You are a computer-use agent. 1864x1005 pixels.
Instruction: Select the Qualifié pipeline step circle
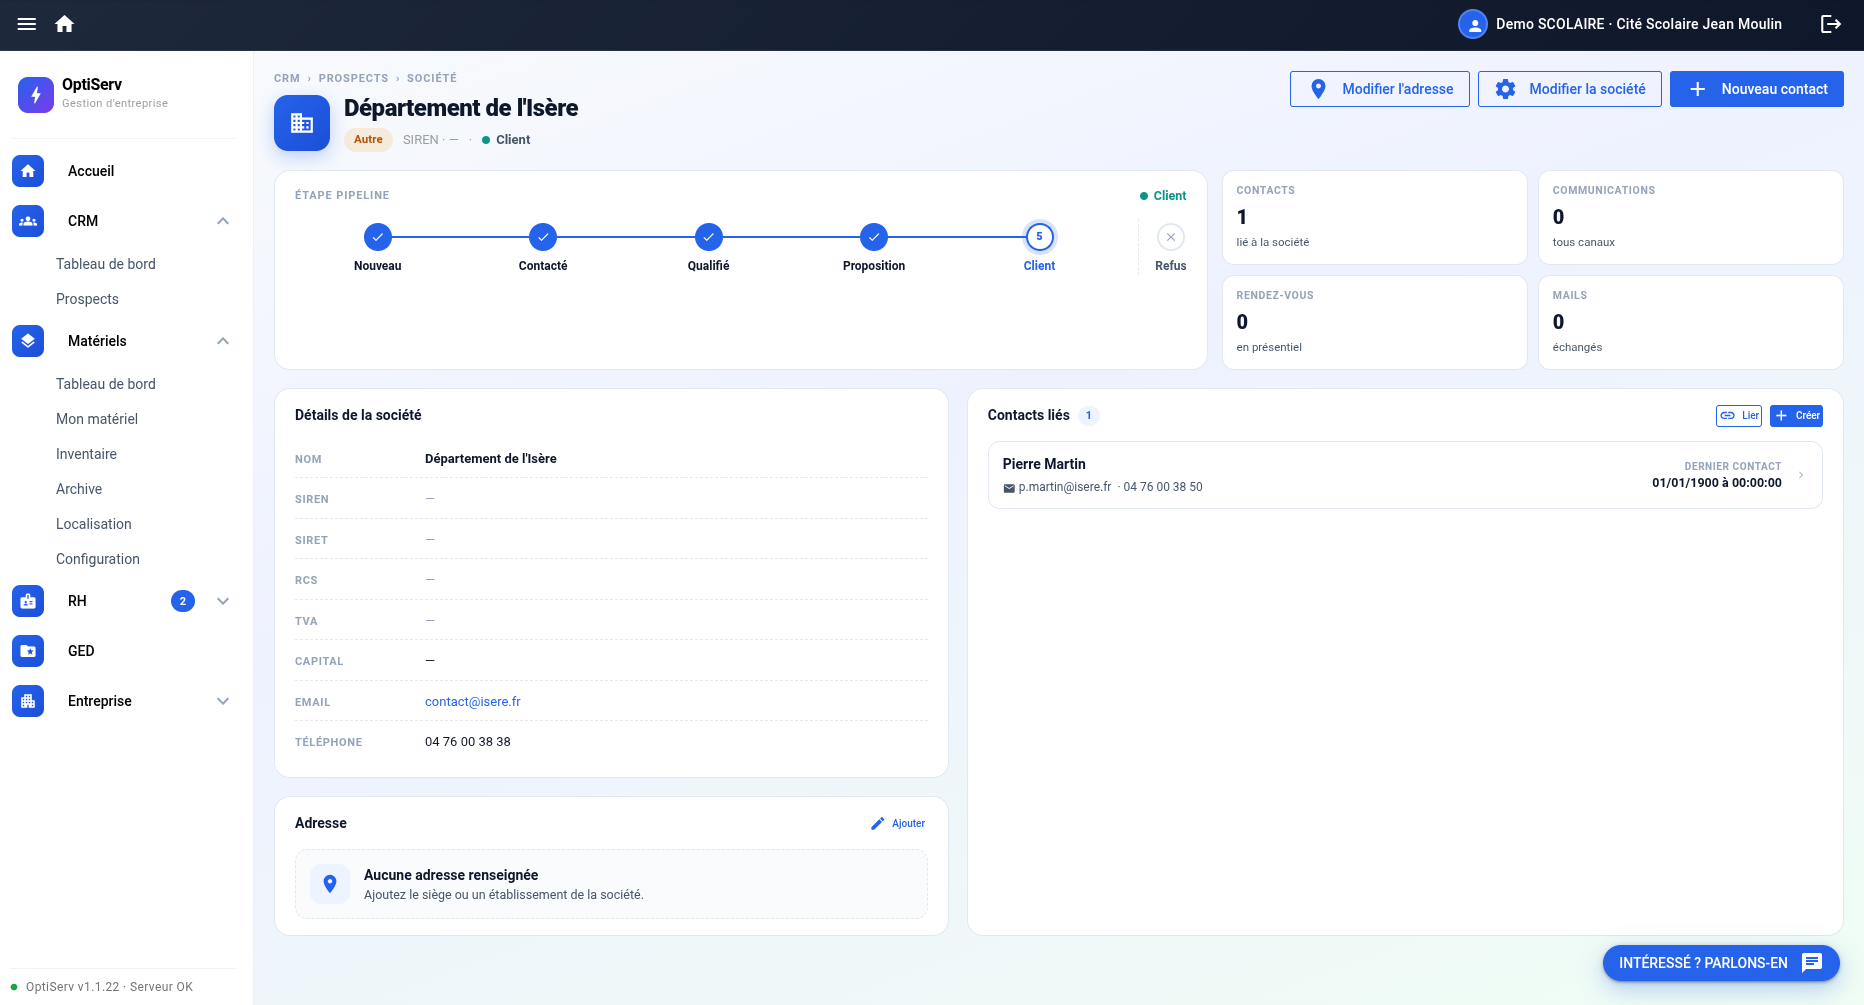coord(709,237)
